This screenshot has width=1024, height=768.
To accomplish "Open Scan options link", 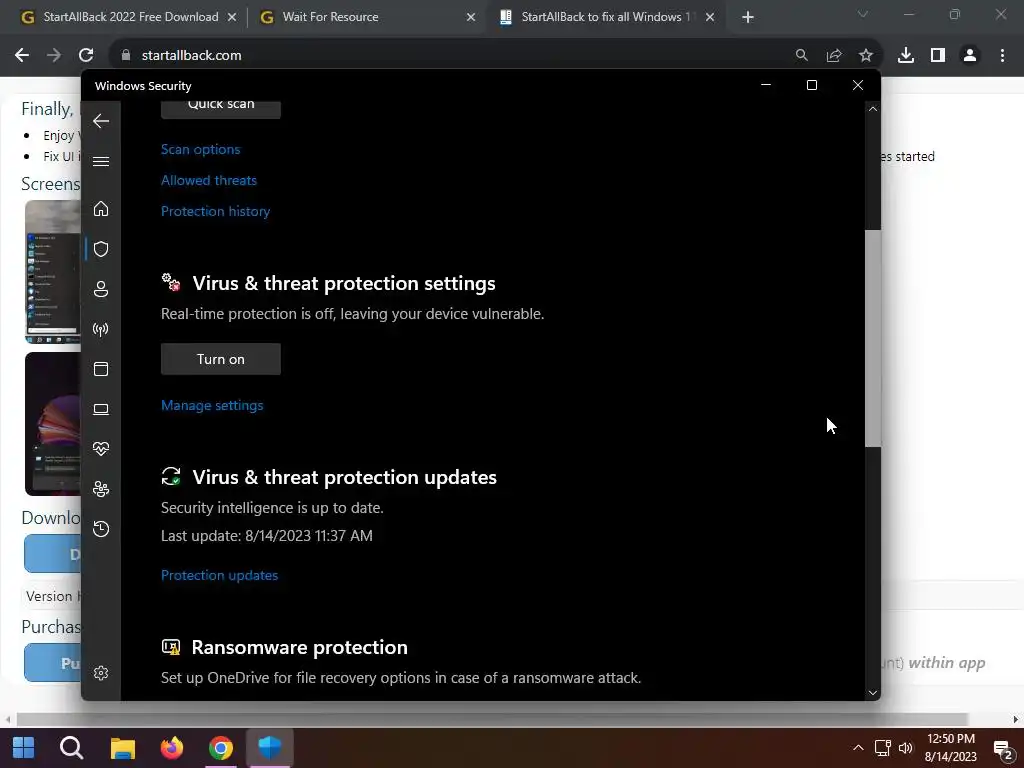I will click(x=200, y=149).
